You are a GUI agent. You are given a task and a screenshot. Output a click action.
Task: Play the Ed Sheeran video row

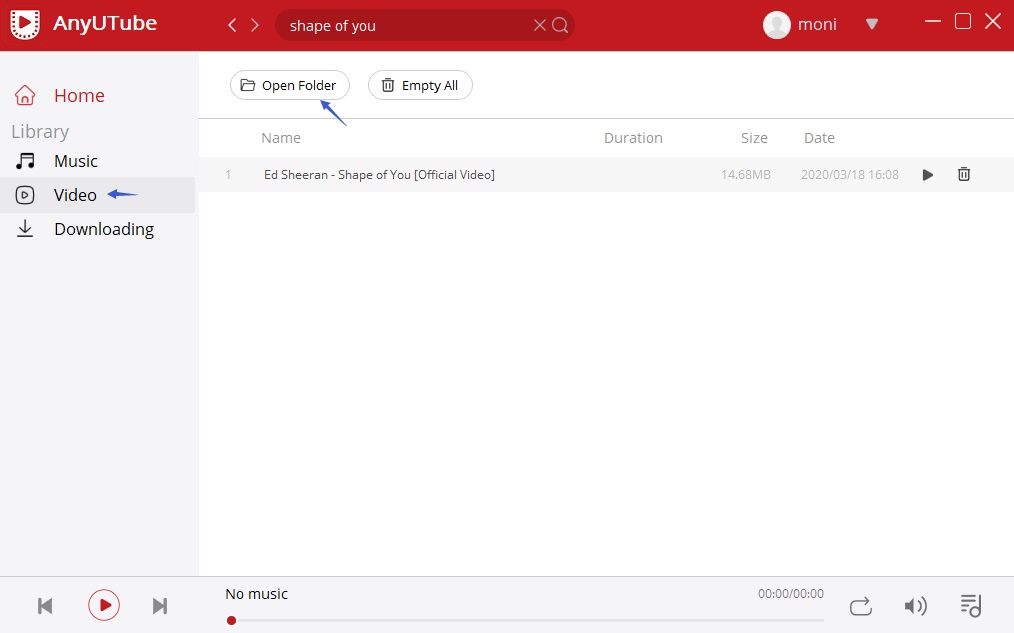(x=927, y=175)
